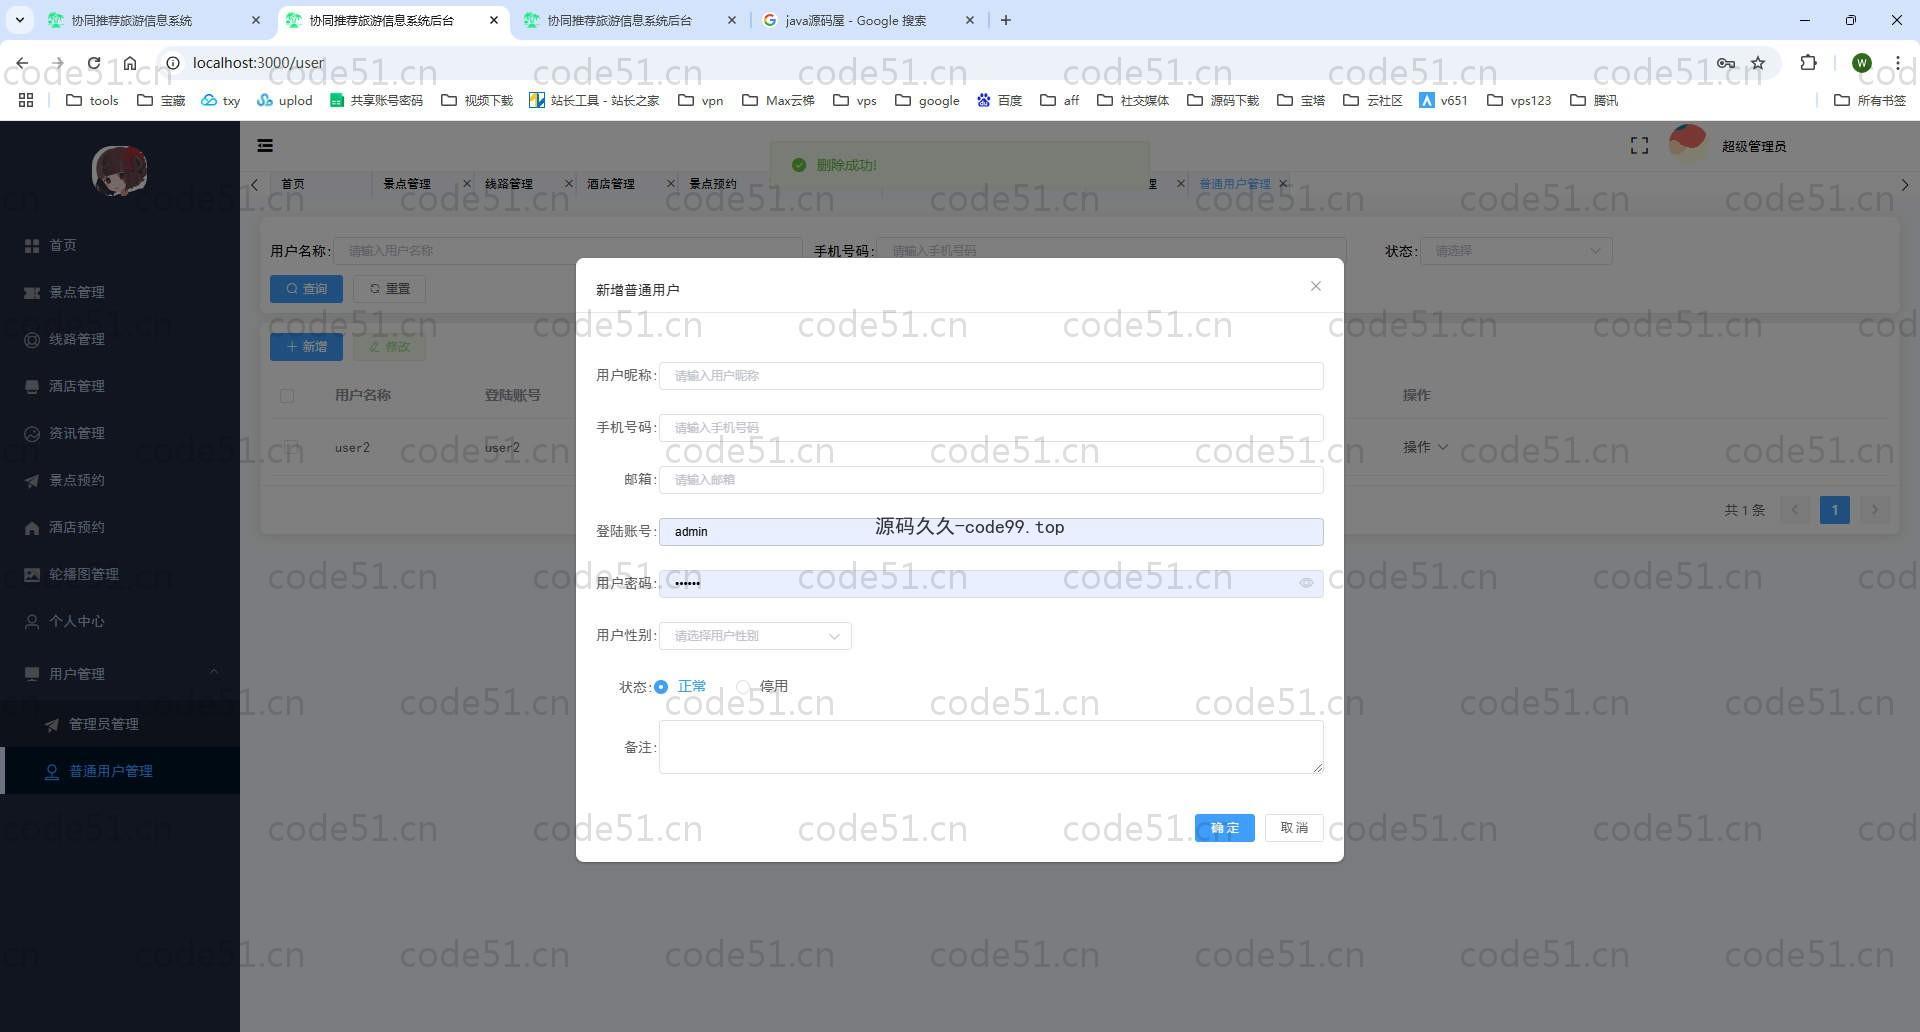
Task: Click the 修改 edit button
Action: tap(389, 347)
